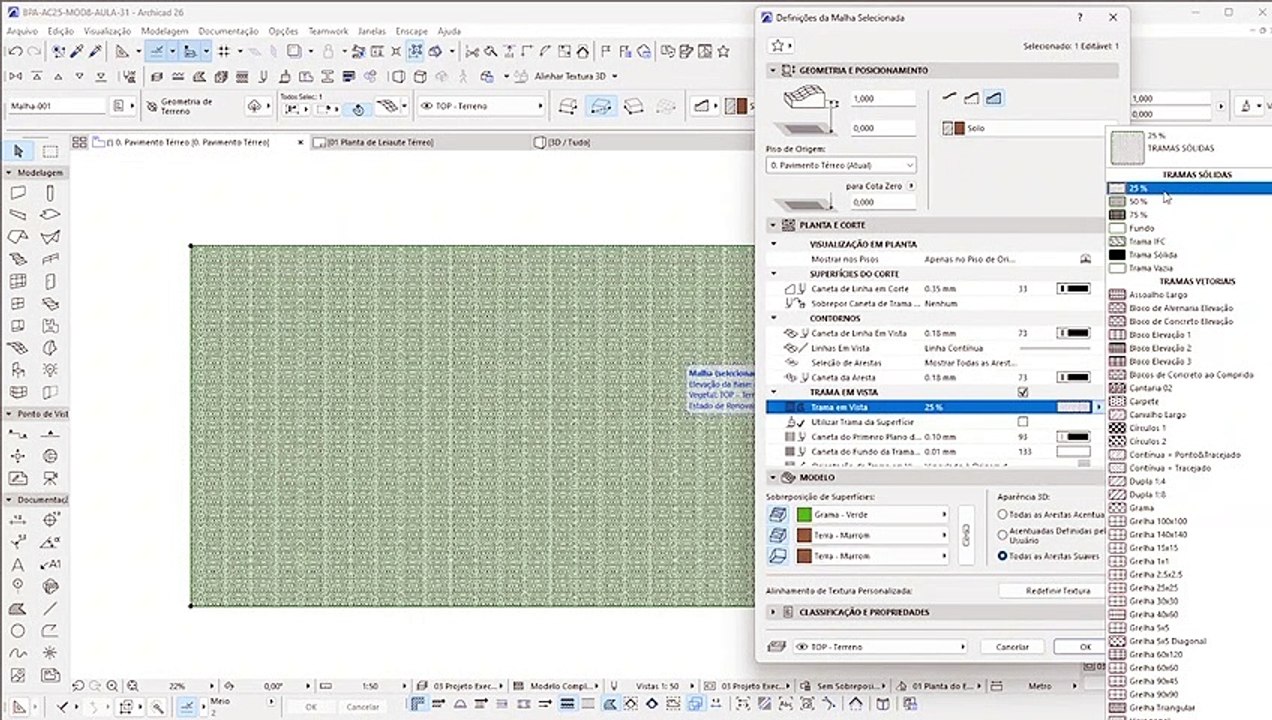Screen dimensions: 1272x720
Task: Collapse Planta e Corte section
Action: 773,225
